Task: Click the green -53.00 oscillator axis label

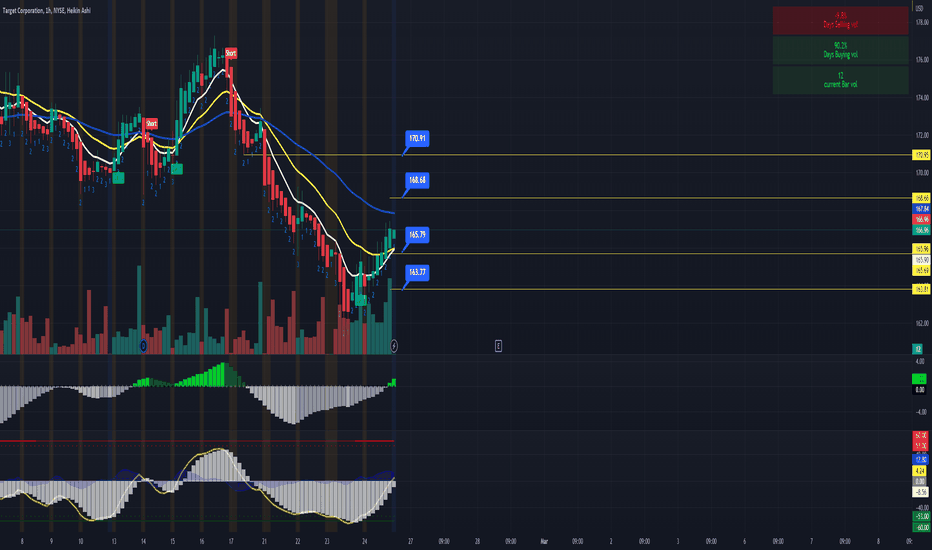Action: click(921, 516)
